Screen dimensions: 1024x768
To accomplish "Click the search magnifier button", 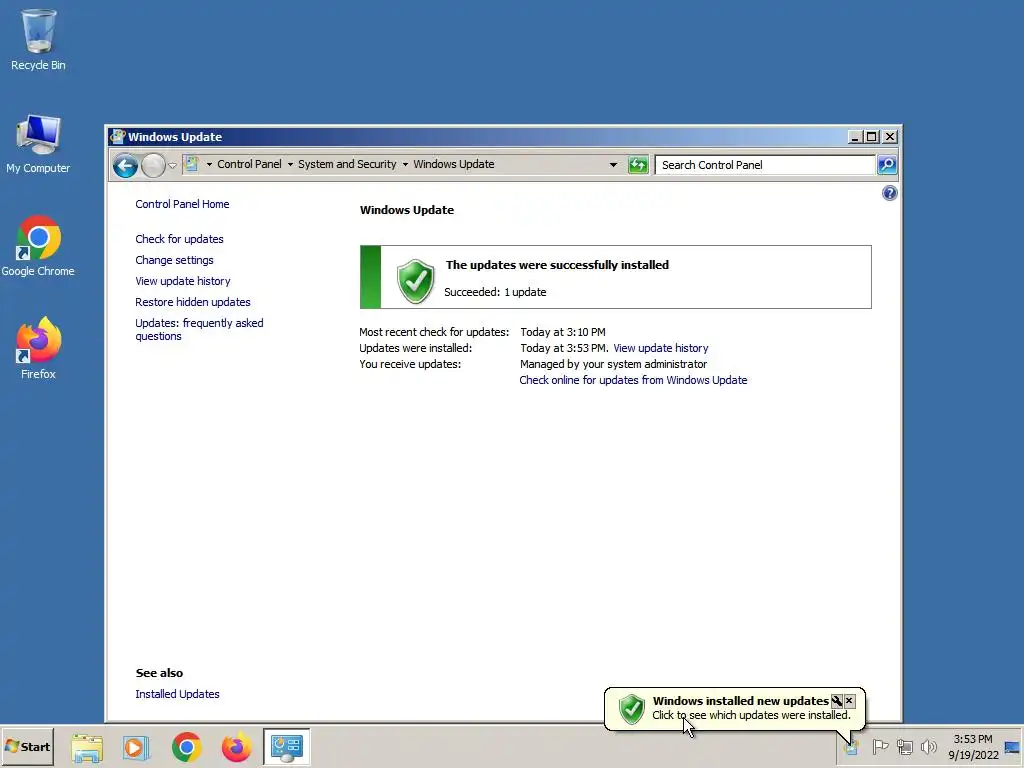I will (x=886, y=165).
